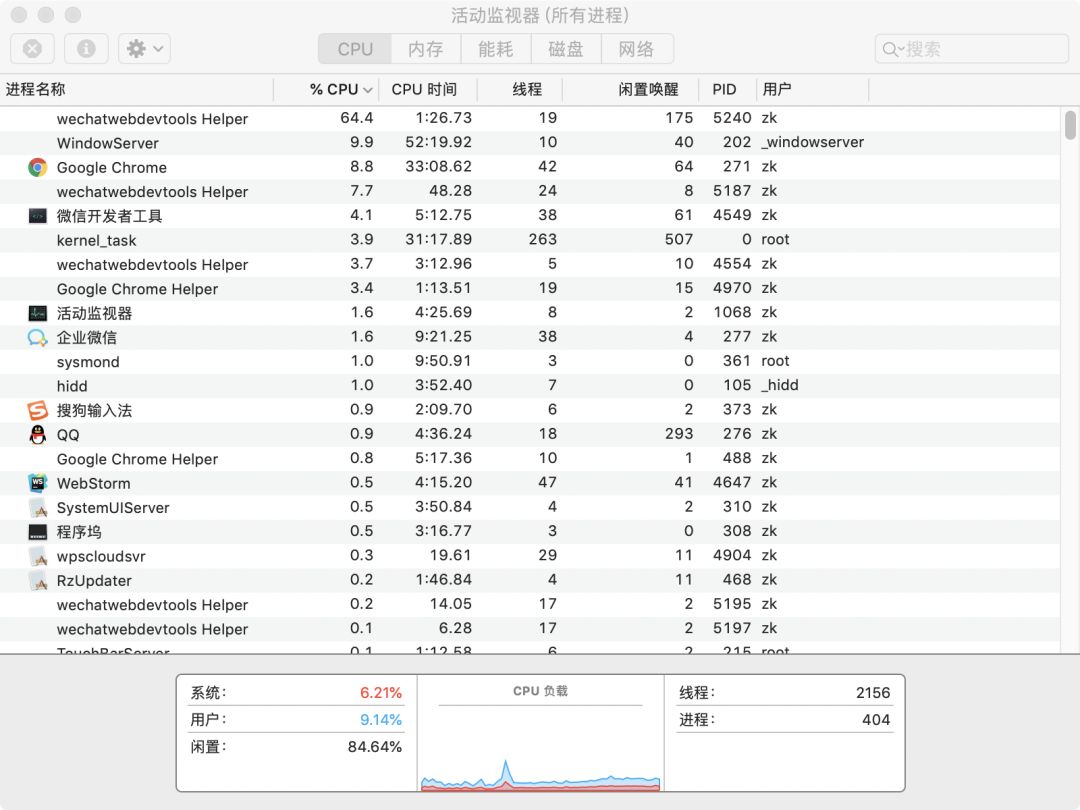
Task: Sort by CPU 时间 column header
Action: 428,90
